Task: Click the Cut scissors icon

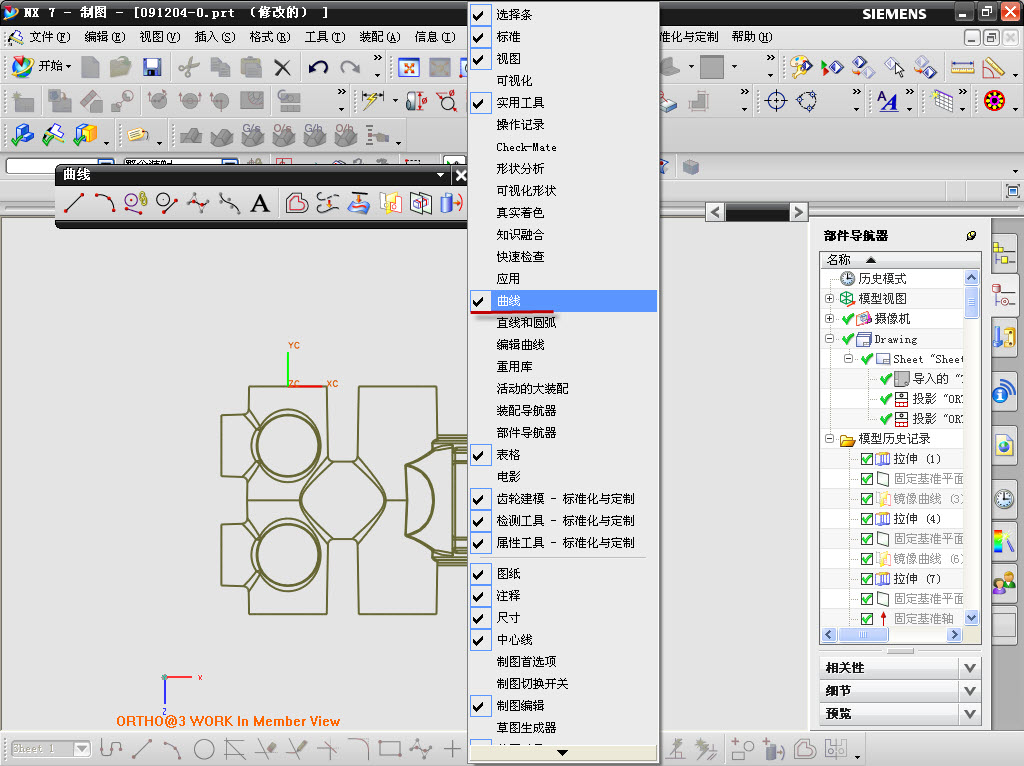Action: click(x=189, y=67)
